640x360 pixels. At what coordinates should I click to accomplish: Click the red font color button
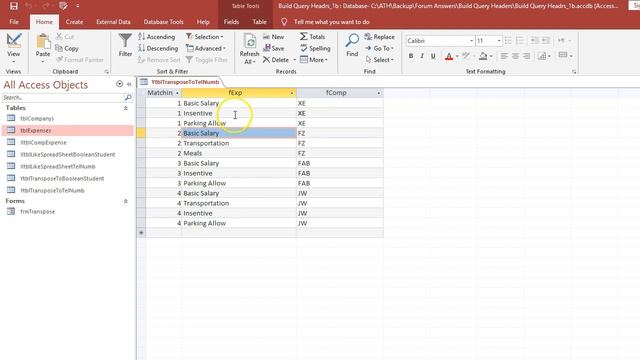pyautogui.click(x=449, y=56)
